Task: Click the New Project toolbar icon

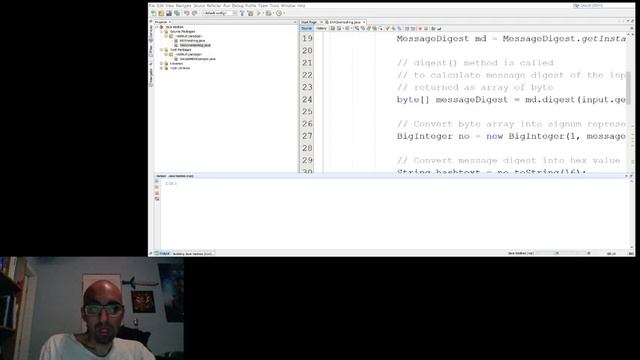Action: [161, 13]
